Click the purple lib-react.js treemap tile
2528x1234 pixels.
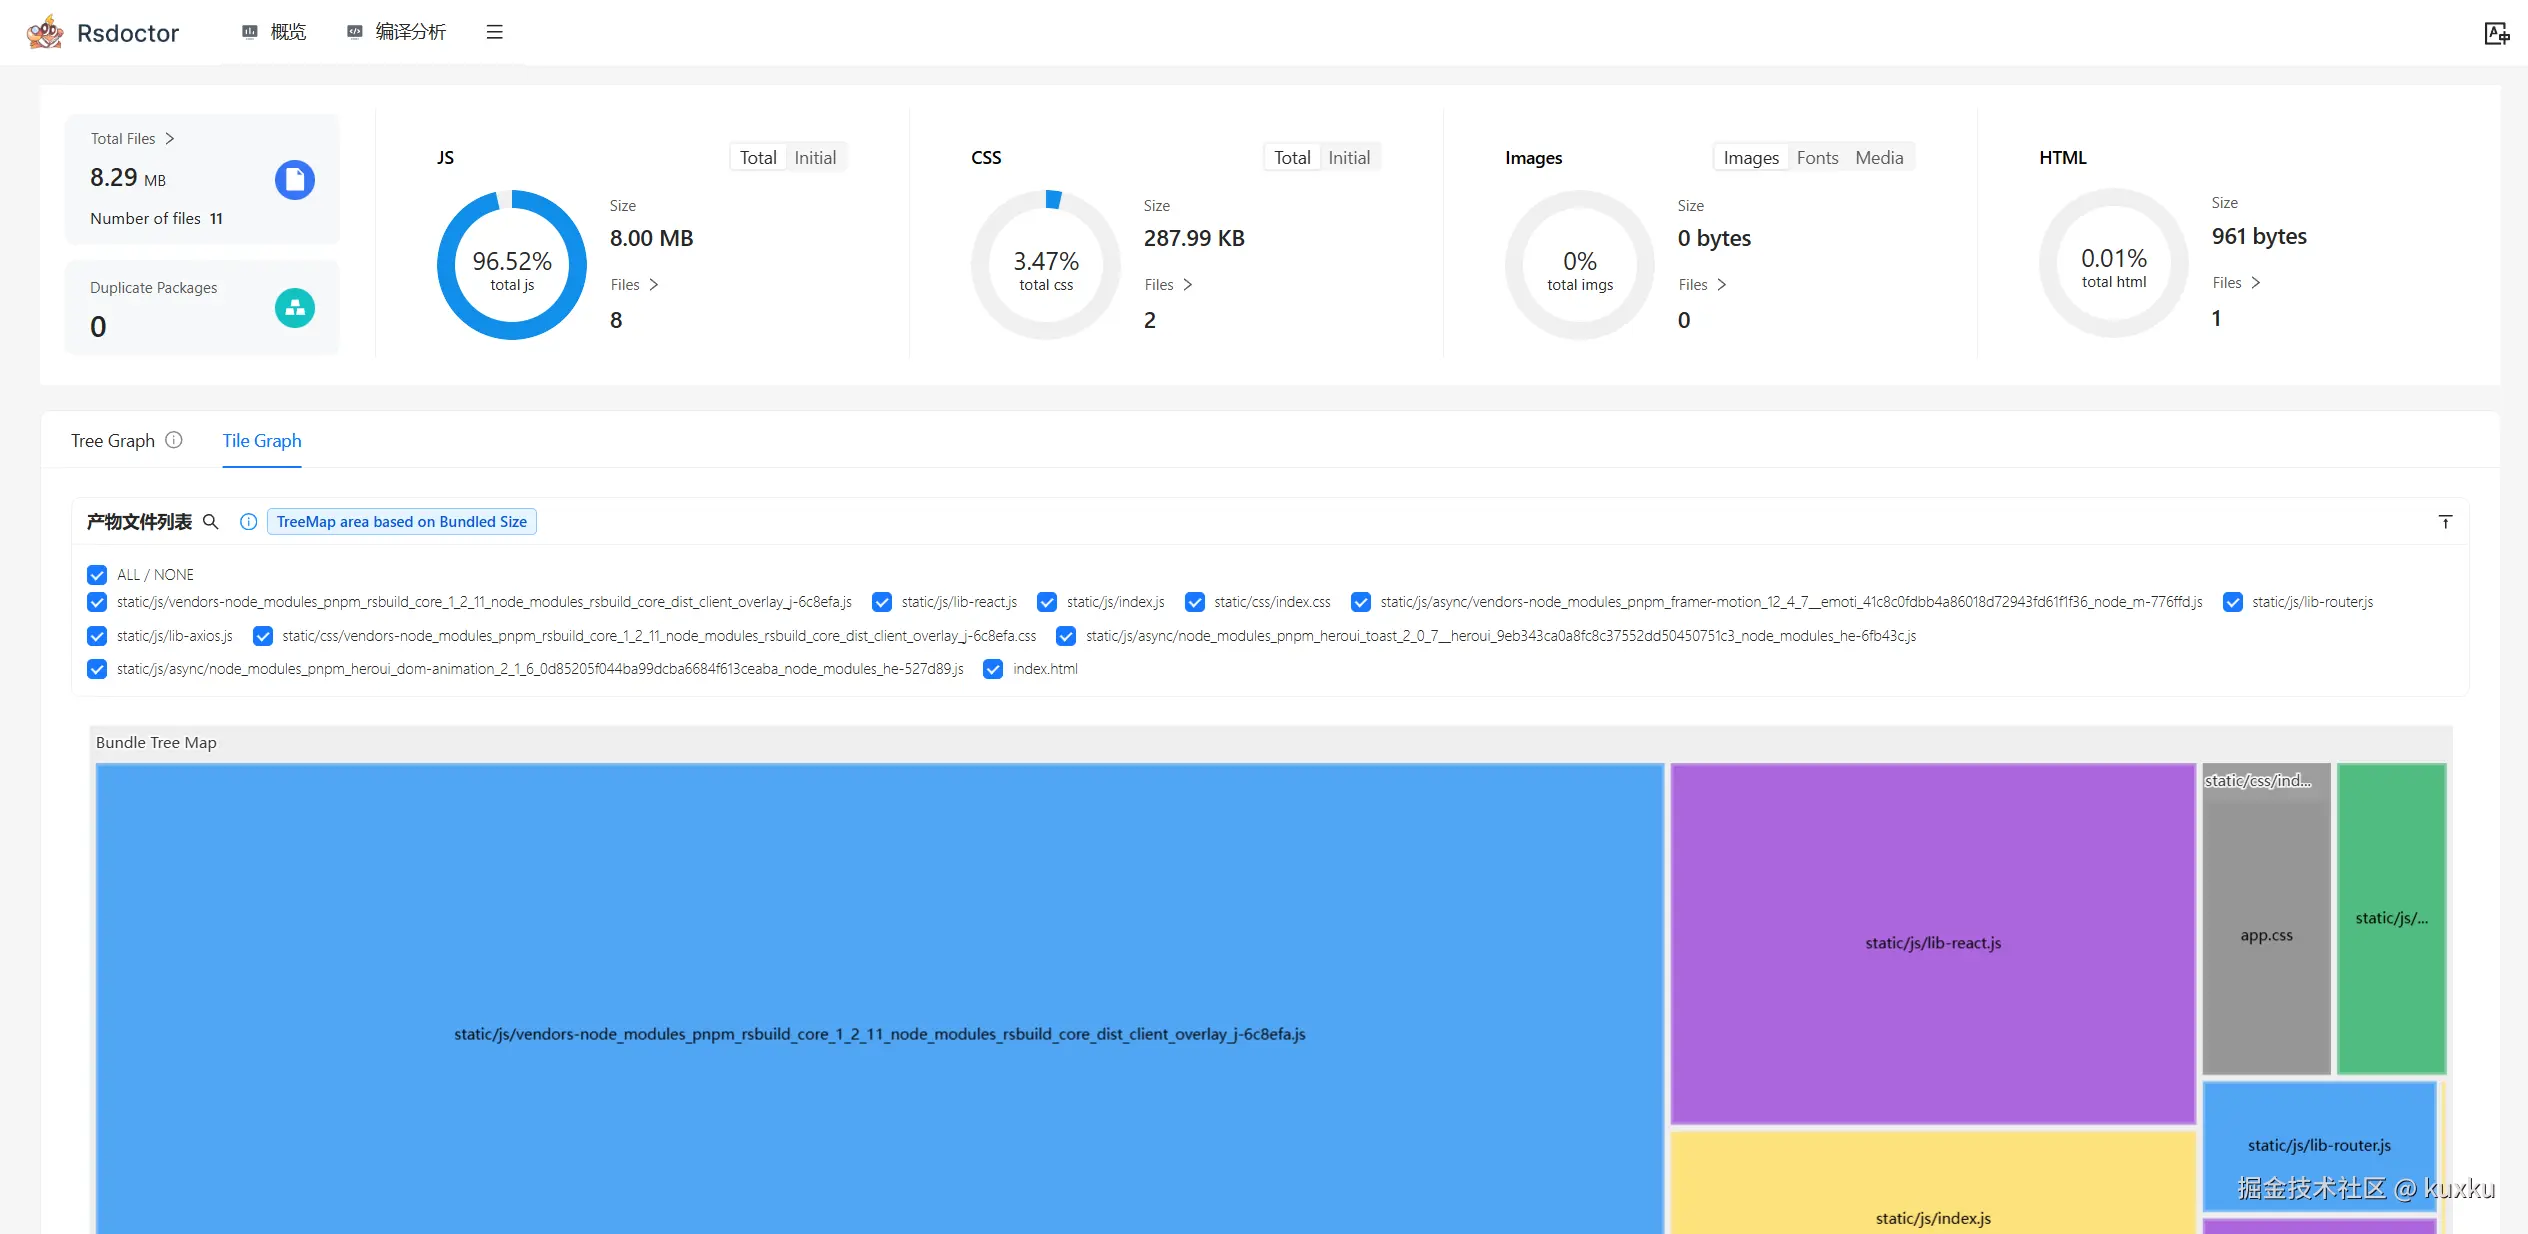(1932, 943)
